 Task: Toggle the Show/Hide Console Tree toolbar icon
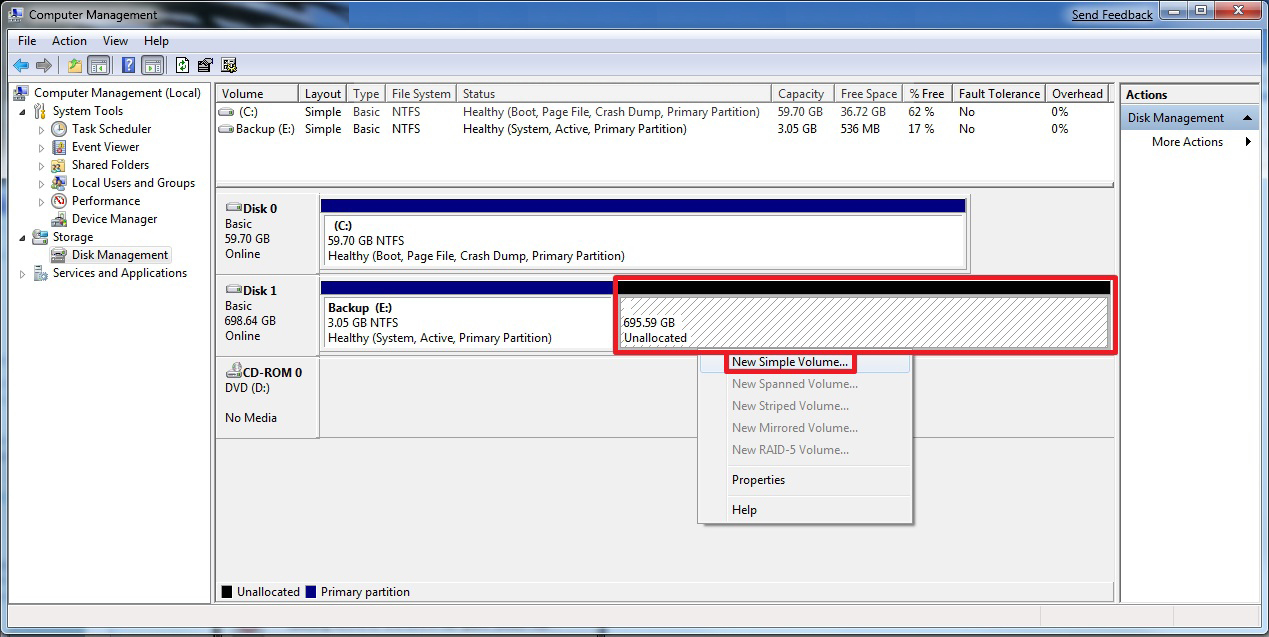coord(98,66)
